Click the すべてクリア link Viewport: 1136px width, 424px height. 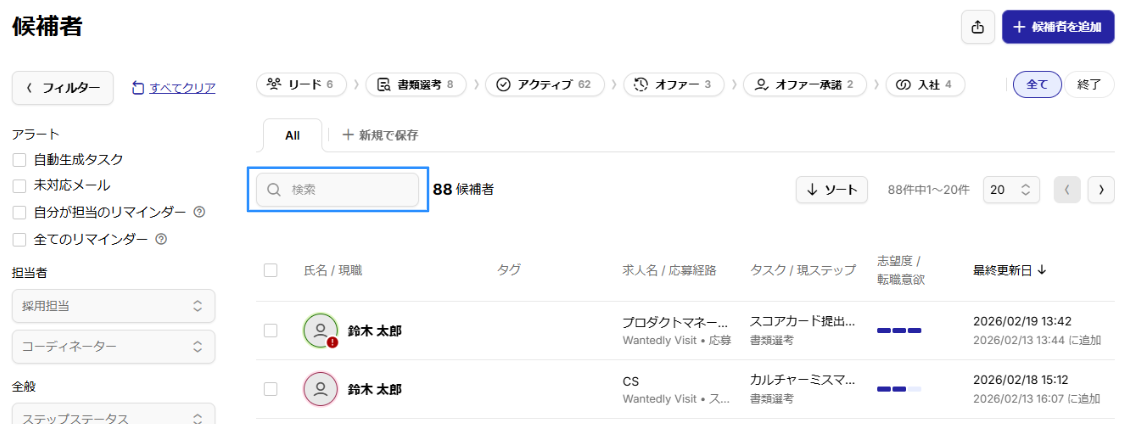[182, 88]
